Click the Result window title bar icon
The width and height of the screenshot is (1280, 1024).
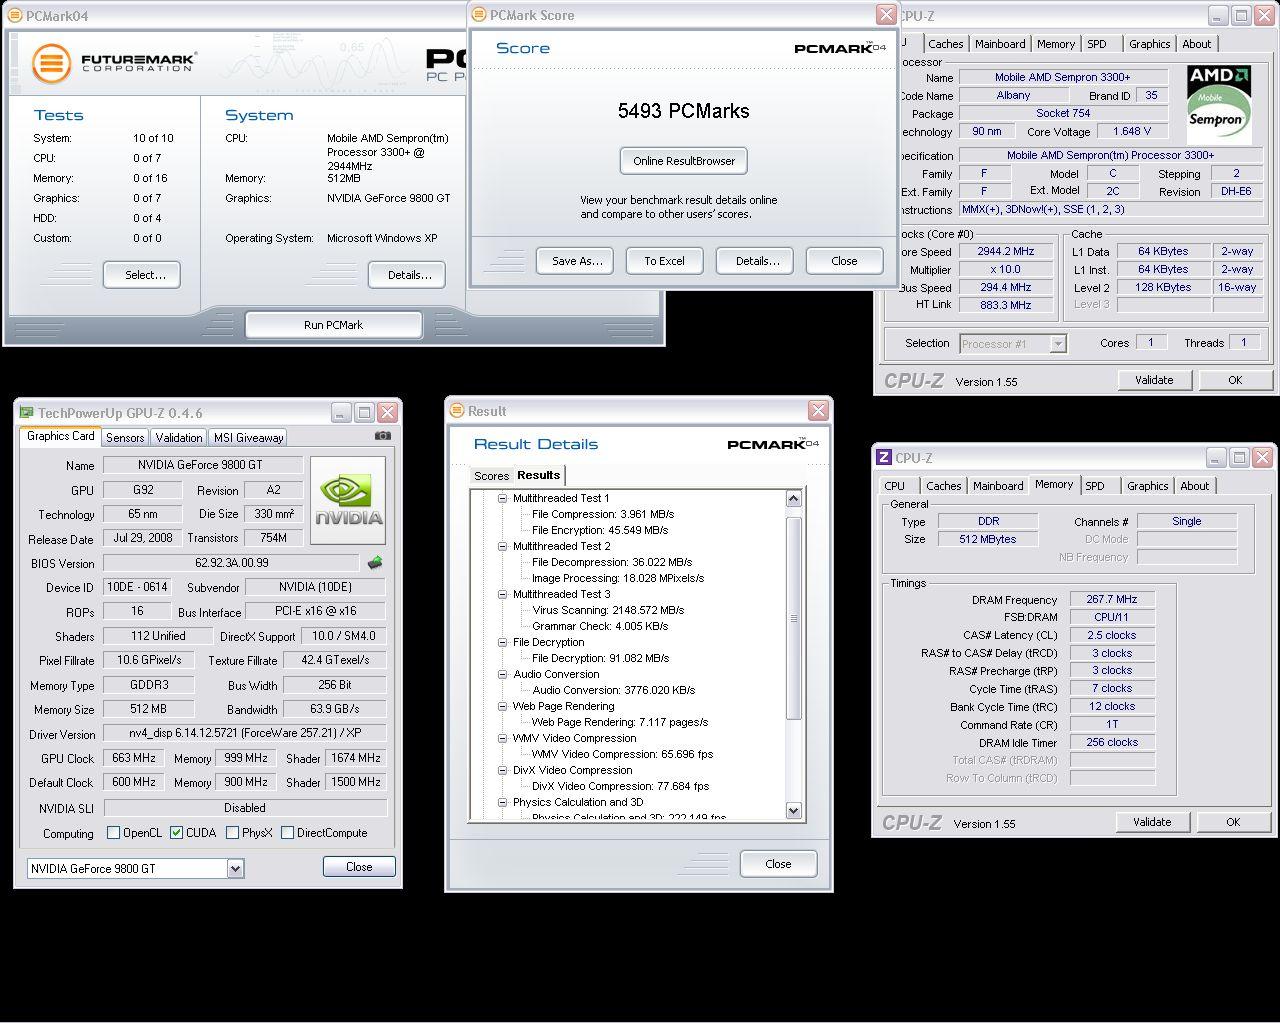tap(457, 411)
